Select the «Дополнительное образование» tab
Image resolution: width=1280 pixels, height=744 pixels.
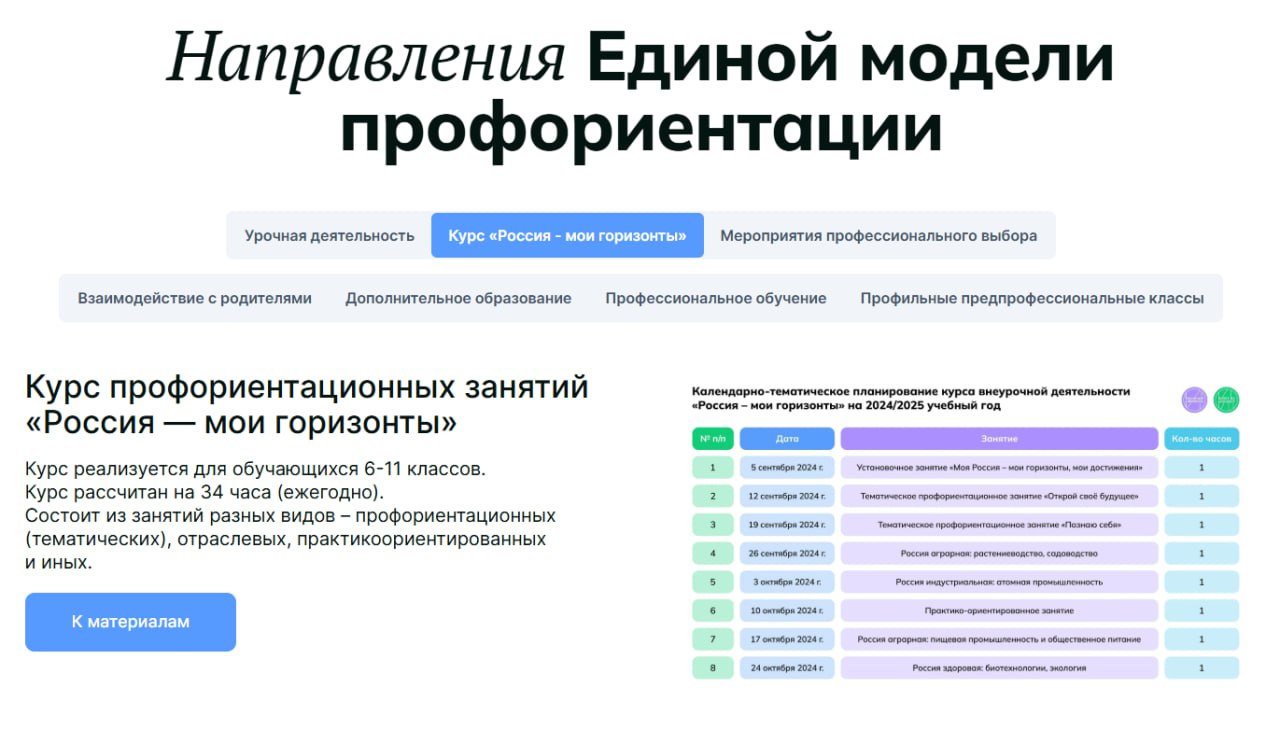pos(458,298)
